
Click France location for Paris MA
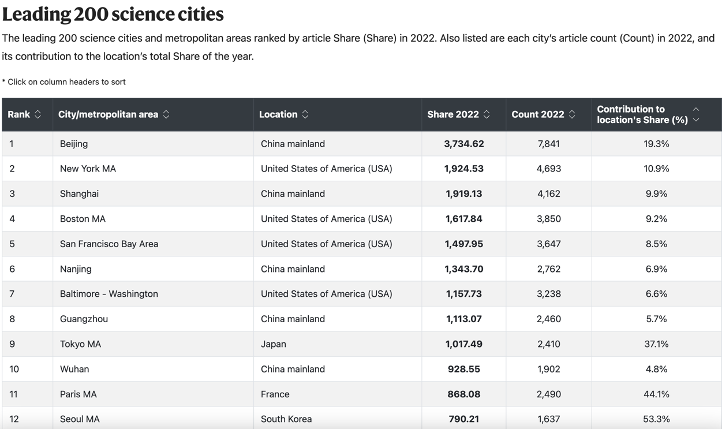click(x=275, y=394)
